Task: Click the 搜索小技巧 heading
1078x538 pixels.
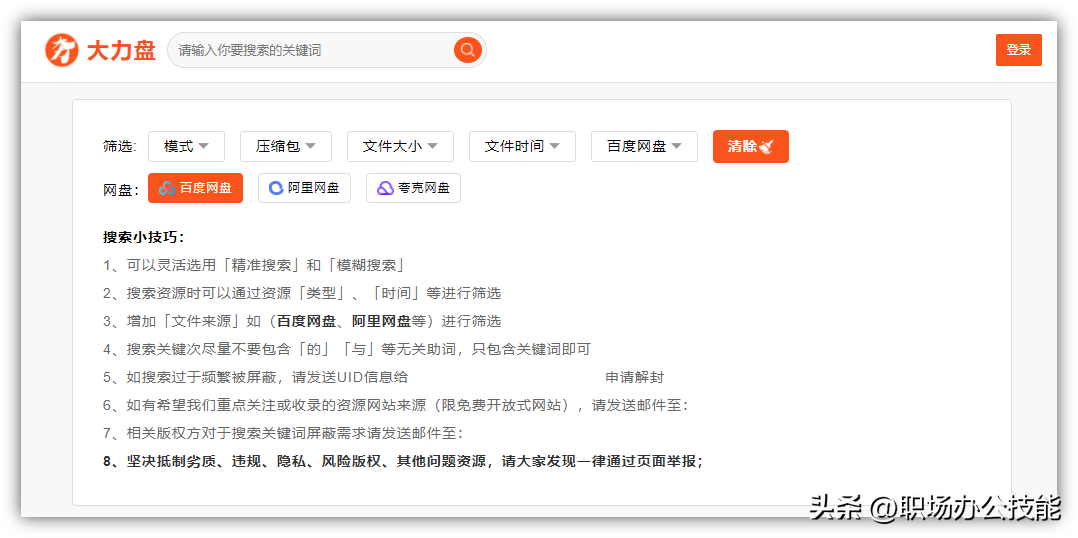Action: click(x=144, y=238)
